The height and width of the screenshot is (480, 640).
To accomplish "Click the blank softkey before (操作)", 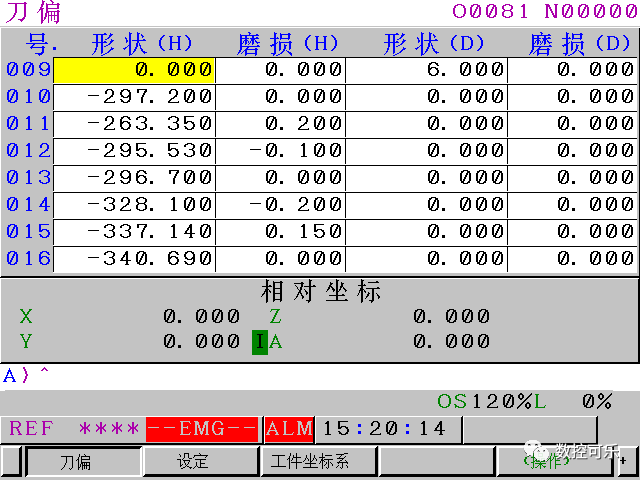I will pos(436,462).
